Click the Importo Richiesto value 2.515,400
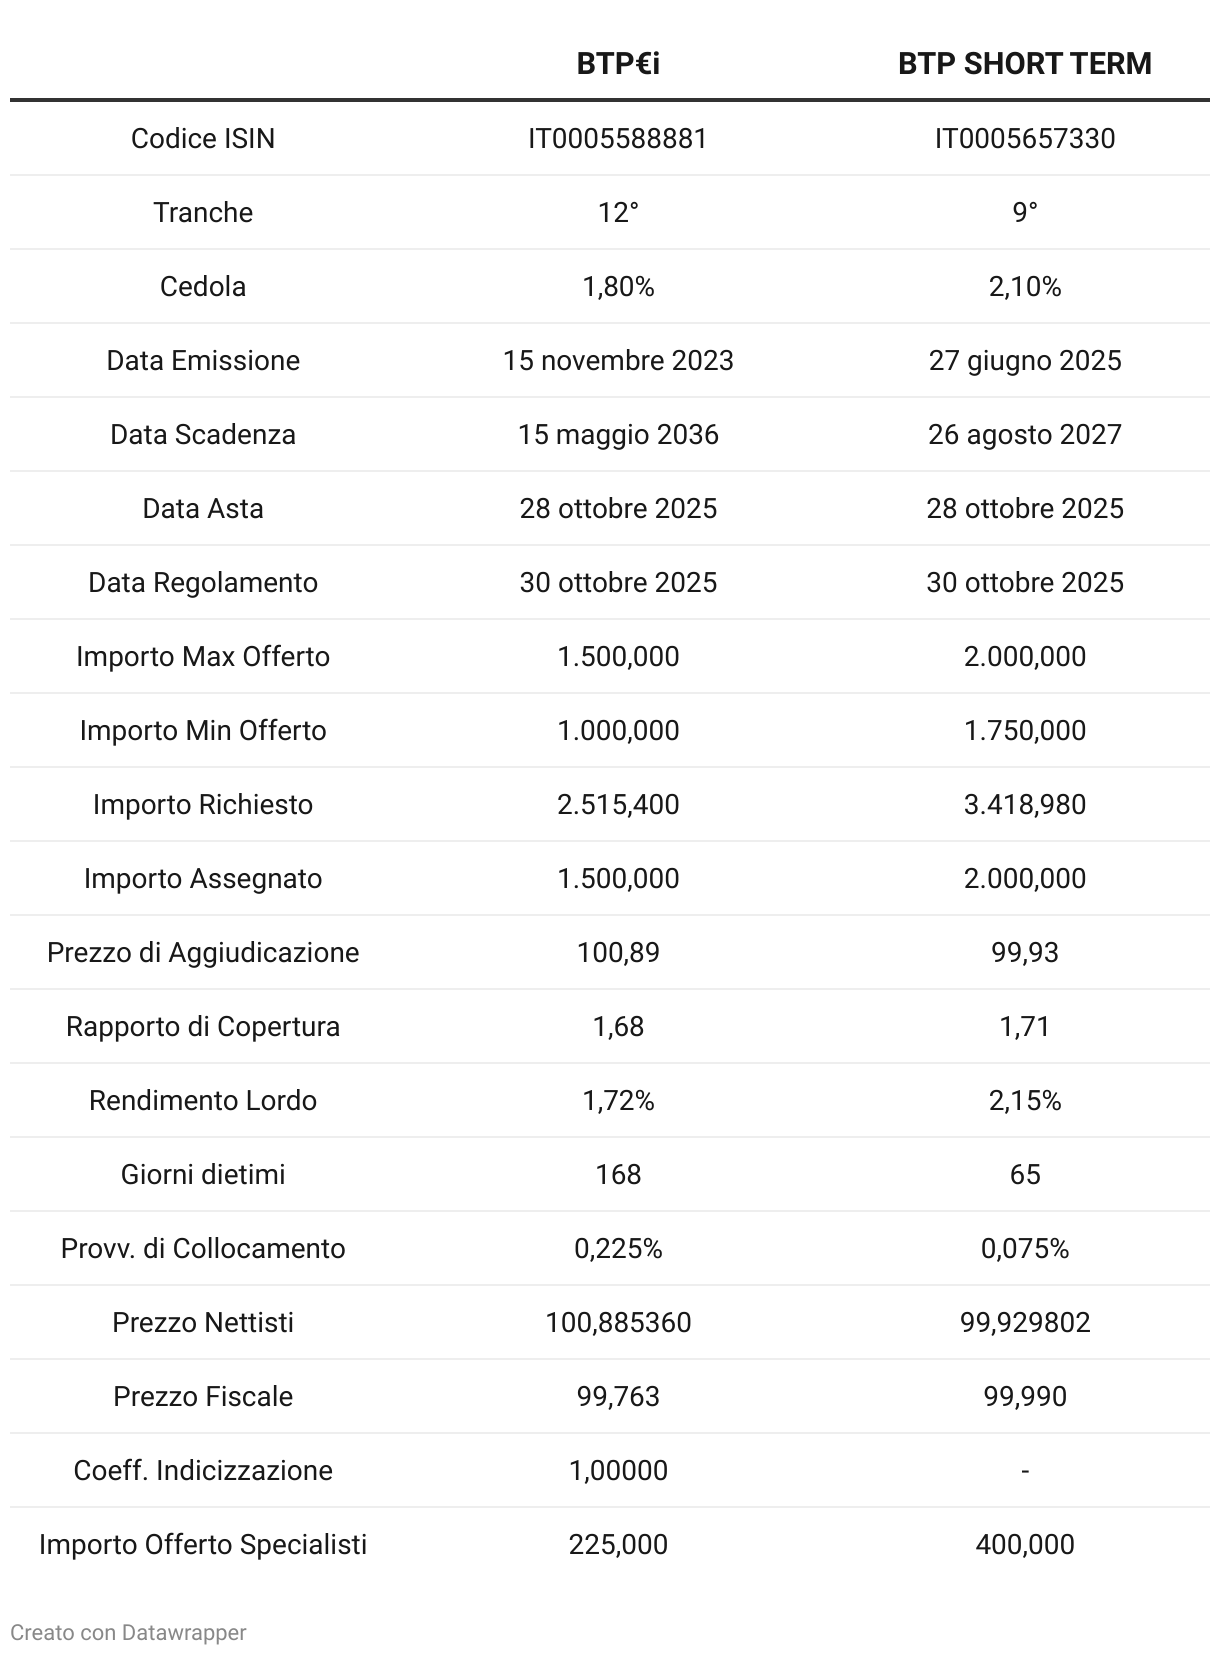 (x=618, y=804)
